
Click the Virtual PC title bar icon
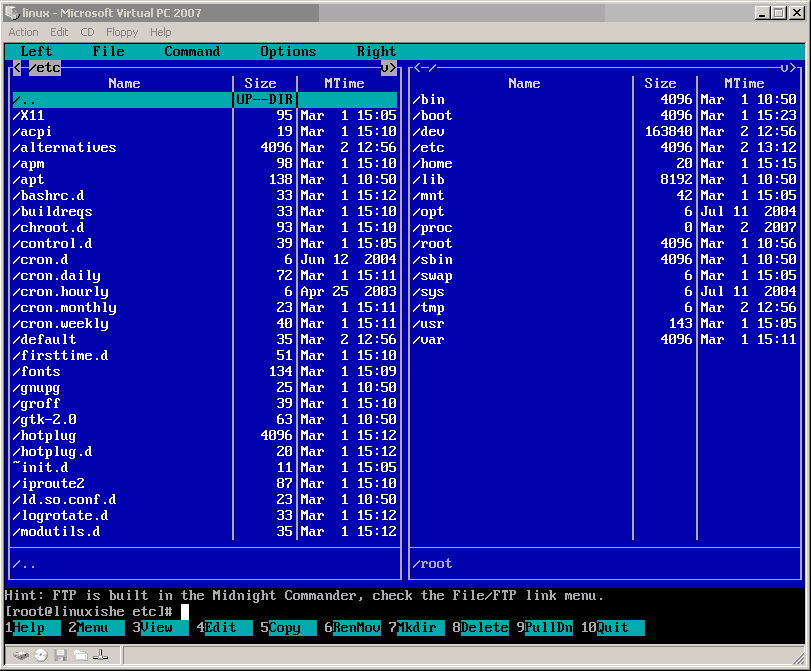click(12, 12)
